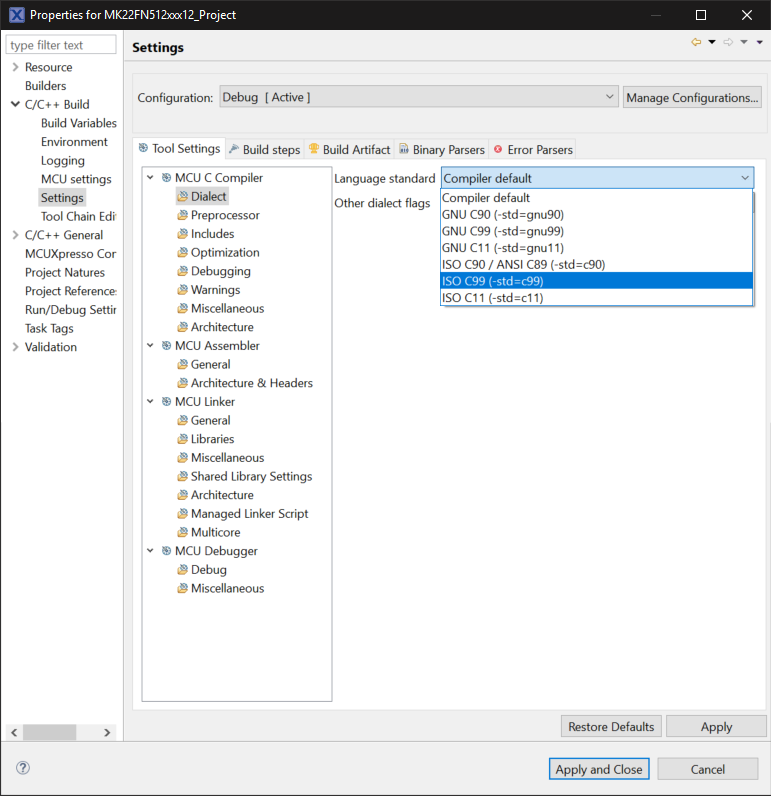Click Apply and Close button
The width and height of the screenshot is (771, 796).
point(599,769)
